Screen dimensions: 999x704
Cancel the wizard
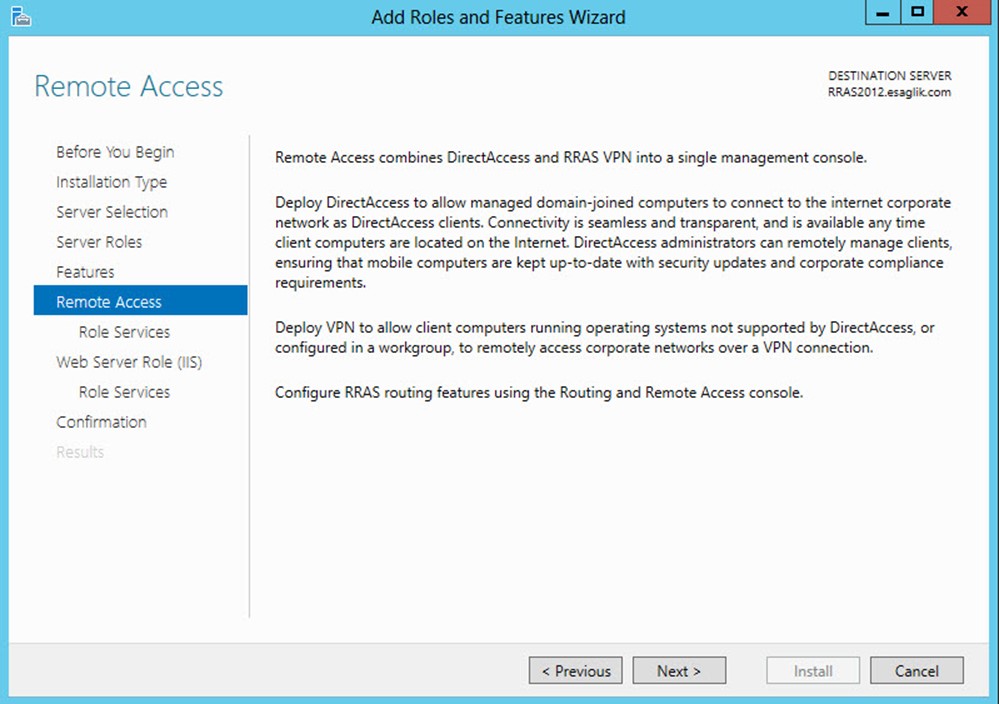point(917,671)
